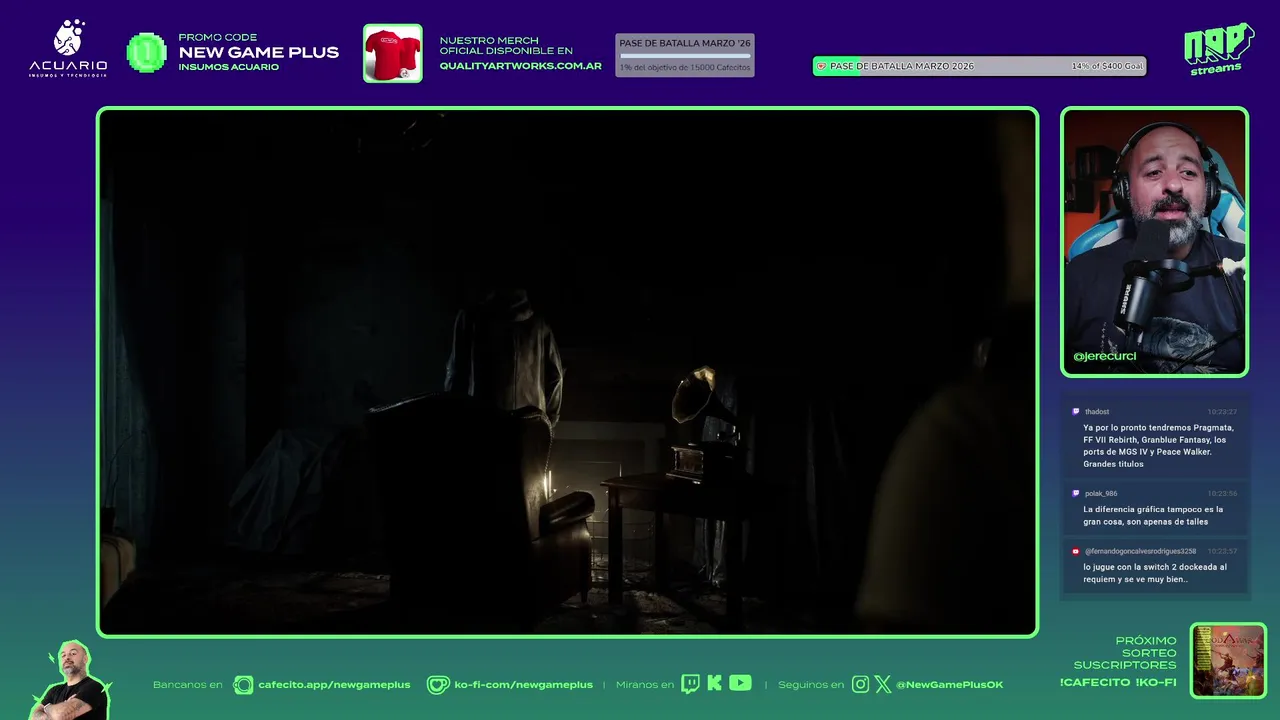
Task: Click the username polak_986 in chat
Action: coord(1101,493)
